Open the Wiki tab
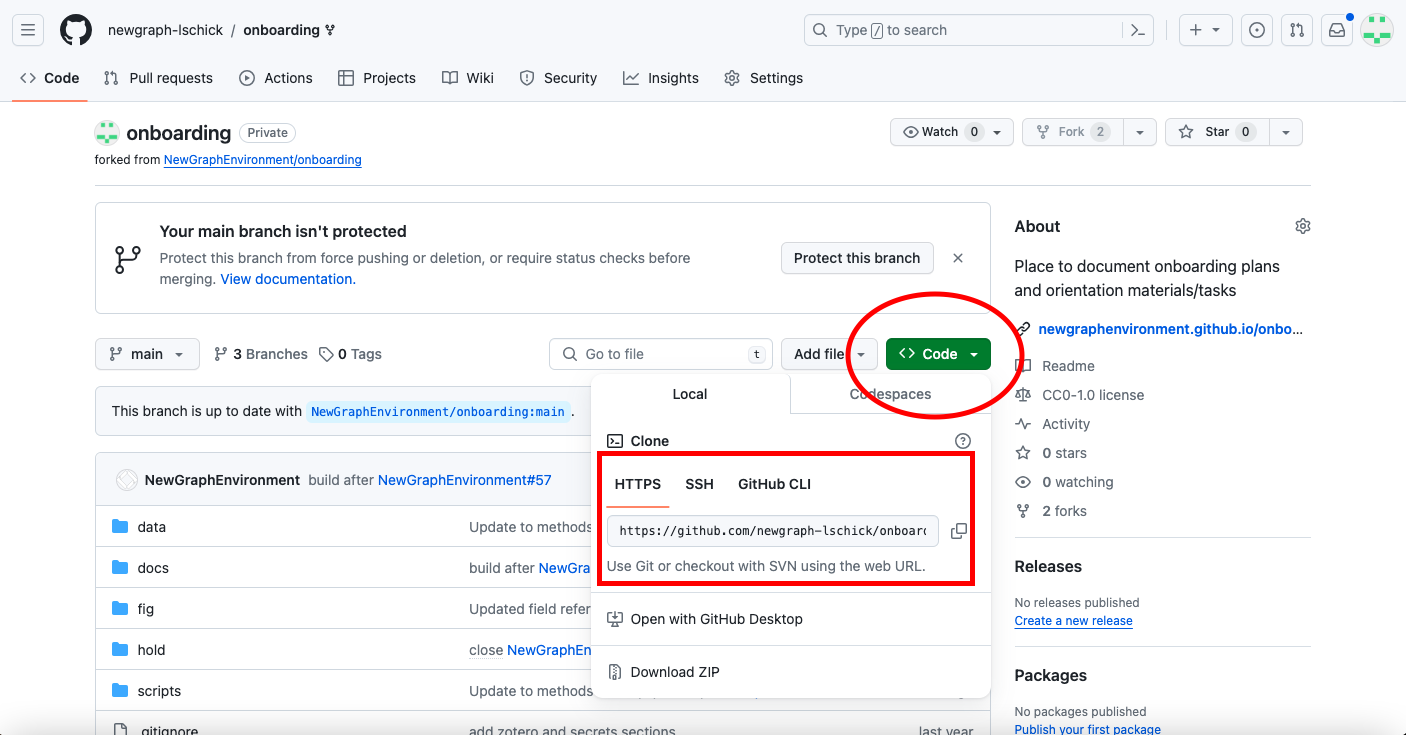The height and width of the screenshot is (735, 1406). point(468,78)
